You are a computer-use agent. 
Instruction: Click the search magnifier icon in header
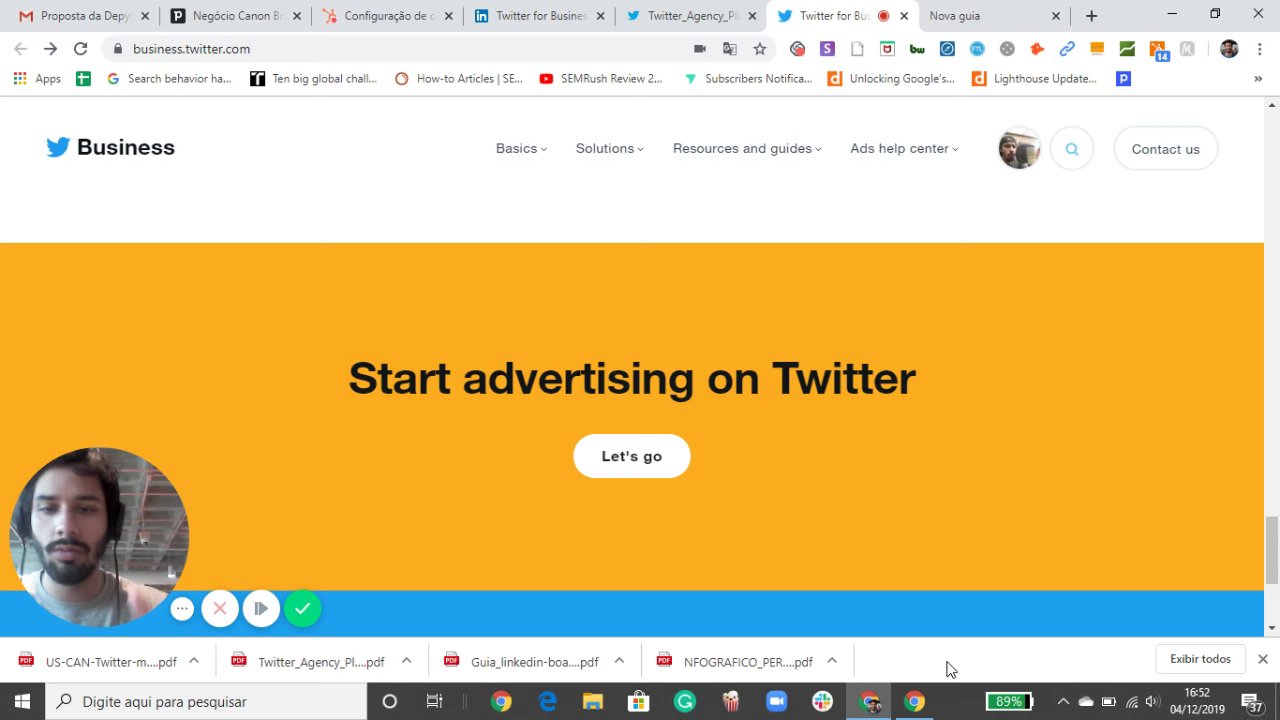click(x=1072, y=149)
